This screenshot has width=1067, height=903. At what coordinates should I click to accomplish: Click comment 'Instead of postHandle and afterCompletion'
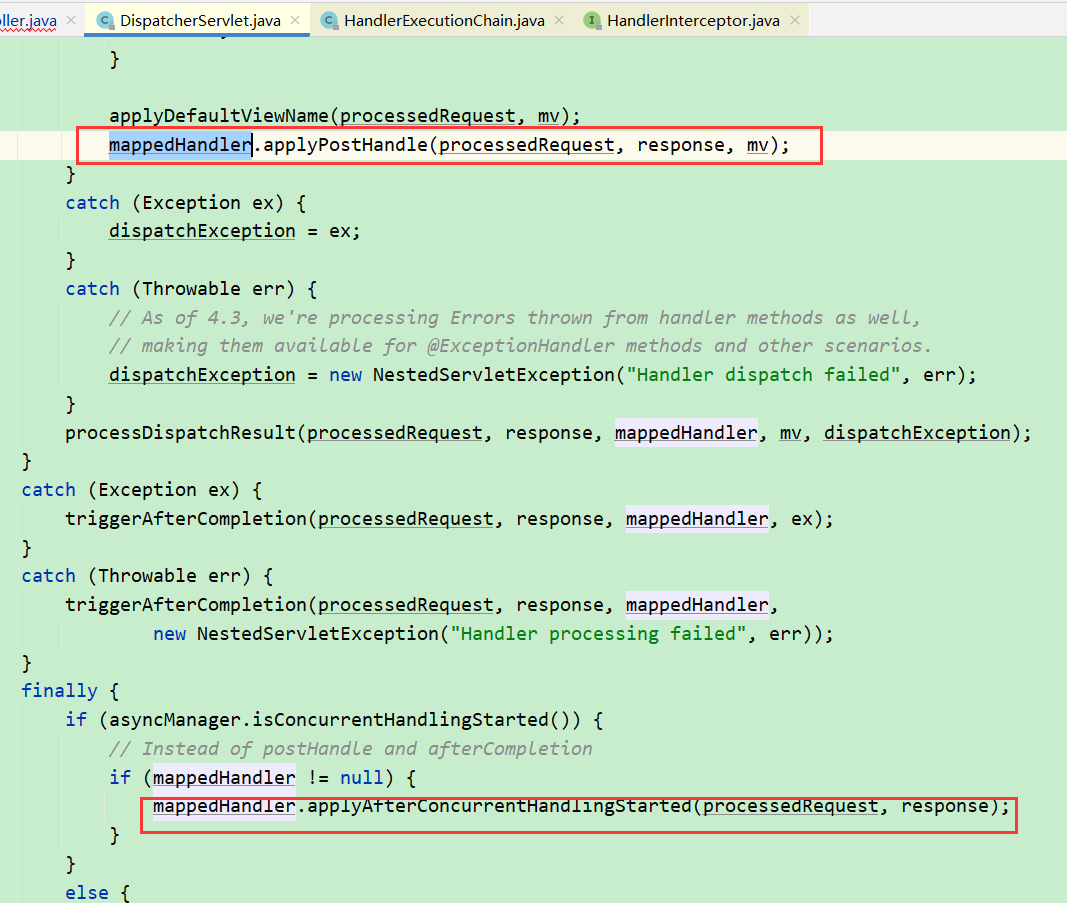coord(350,749)
